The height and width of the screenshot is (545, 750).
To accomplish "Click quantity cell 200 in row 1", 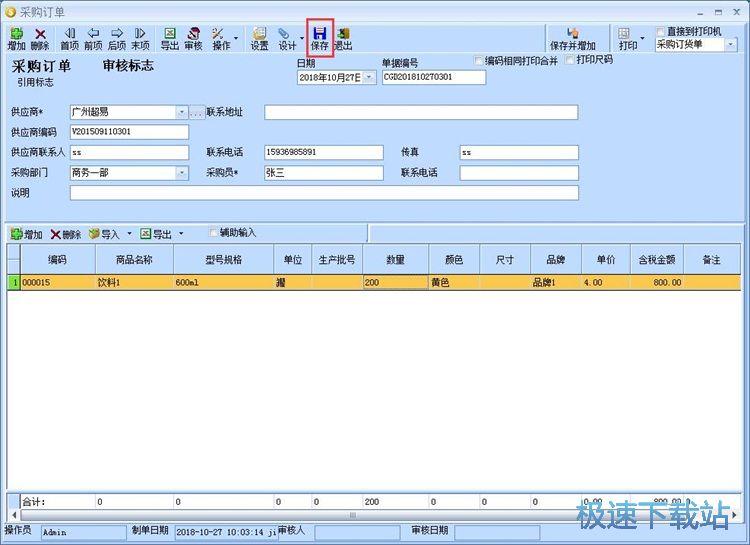I will 396,282.
